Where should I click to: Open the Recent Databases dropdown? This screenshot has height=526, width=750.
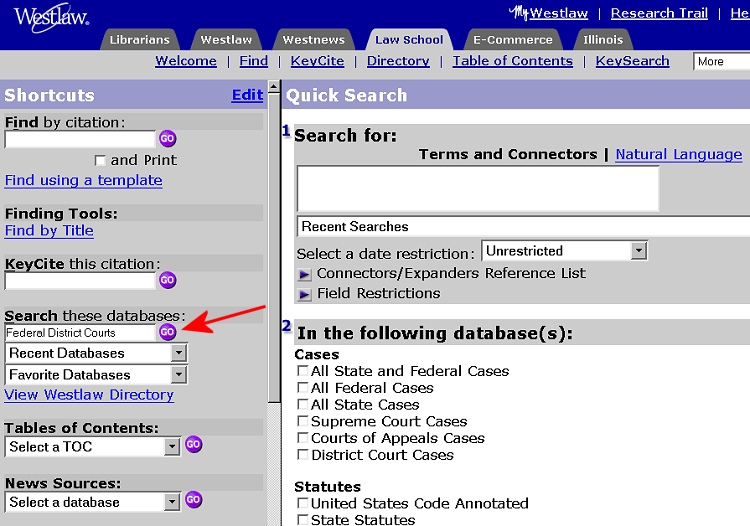[96, 353]
